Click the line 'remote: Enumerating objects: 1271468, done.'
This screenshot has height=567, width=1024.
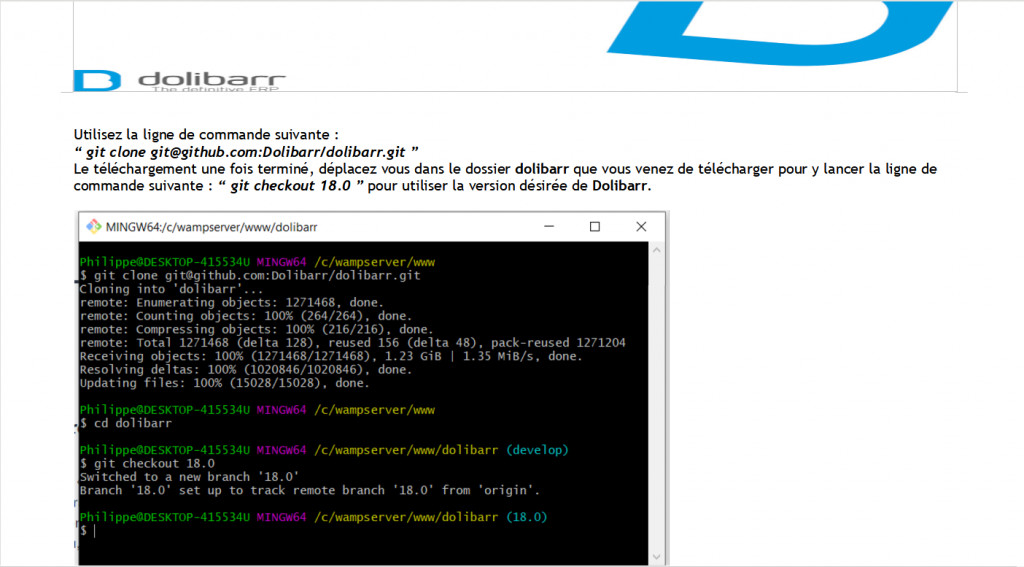[232, 302]
